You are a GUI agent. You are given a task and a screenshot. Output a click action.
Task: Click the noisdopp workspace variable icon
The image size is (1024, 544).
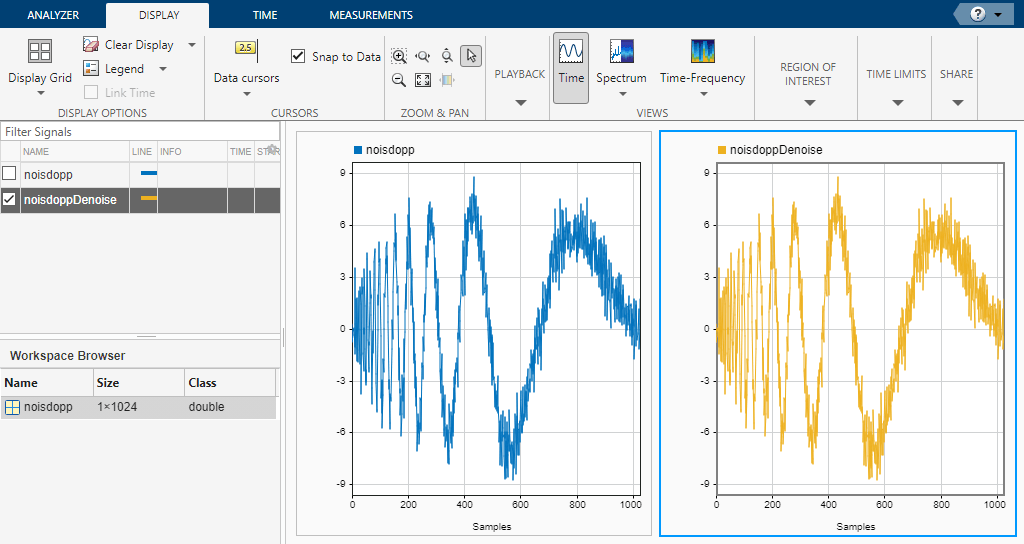[12, 407]
